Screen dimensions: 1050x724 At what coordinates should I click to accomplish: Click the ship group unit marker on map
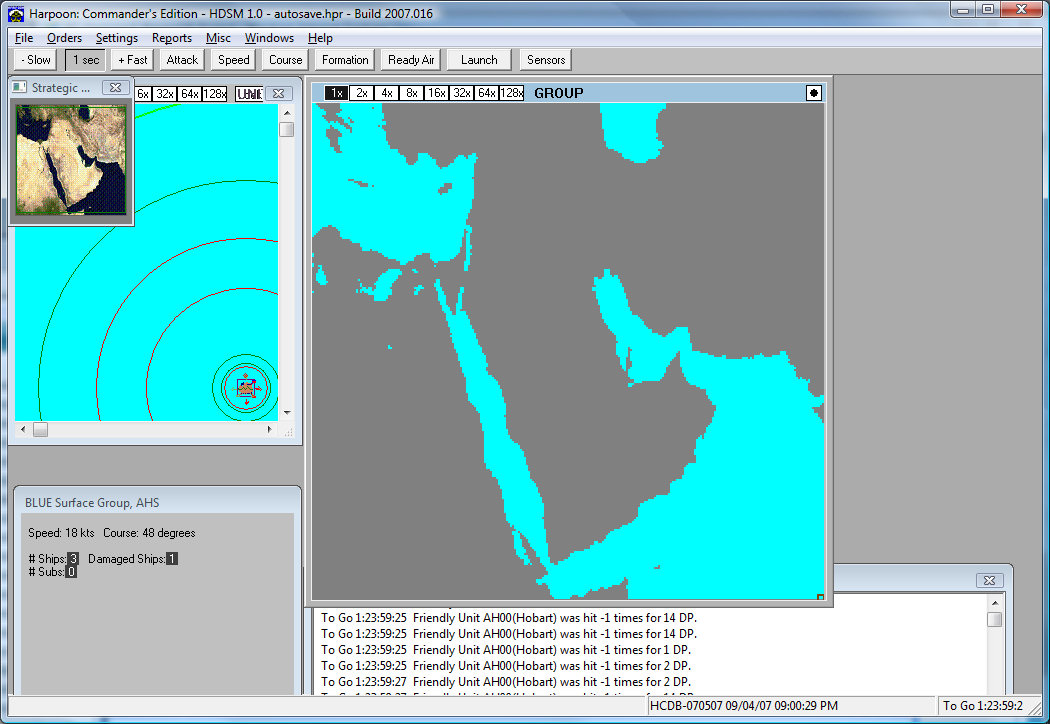tap(245, 388)
